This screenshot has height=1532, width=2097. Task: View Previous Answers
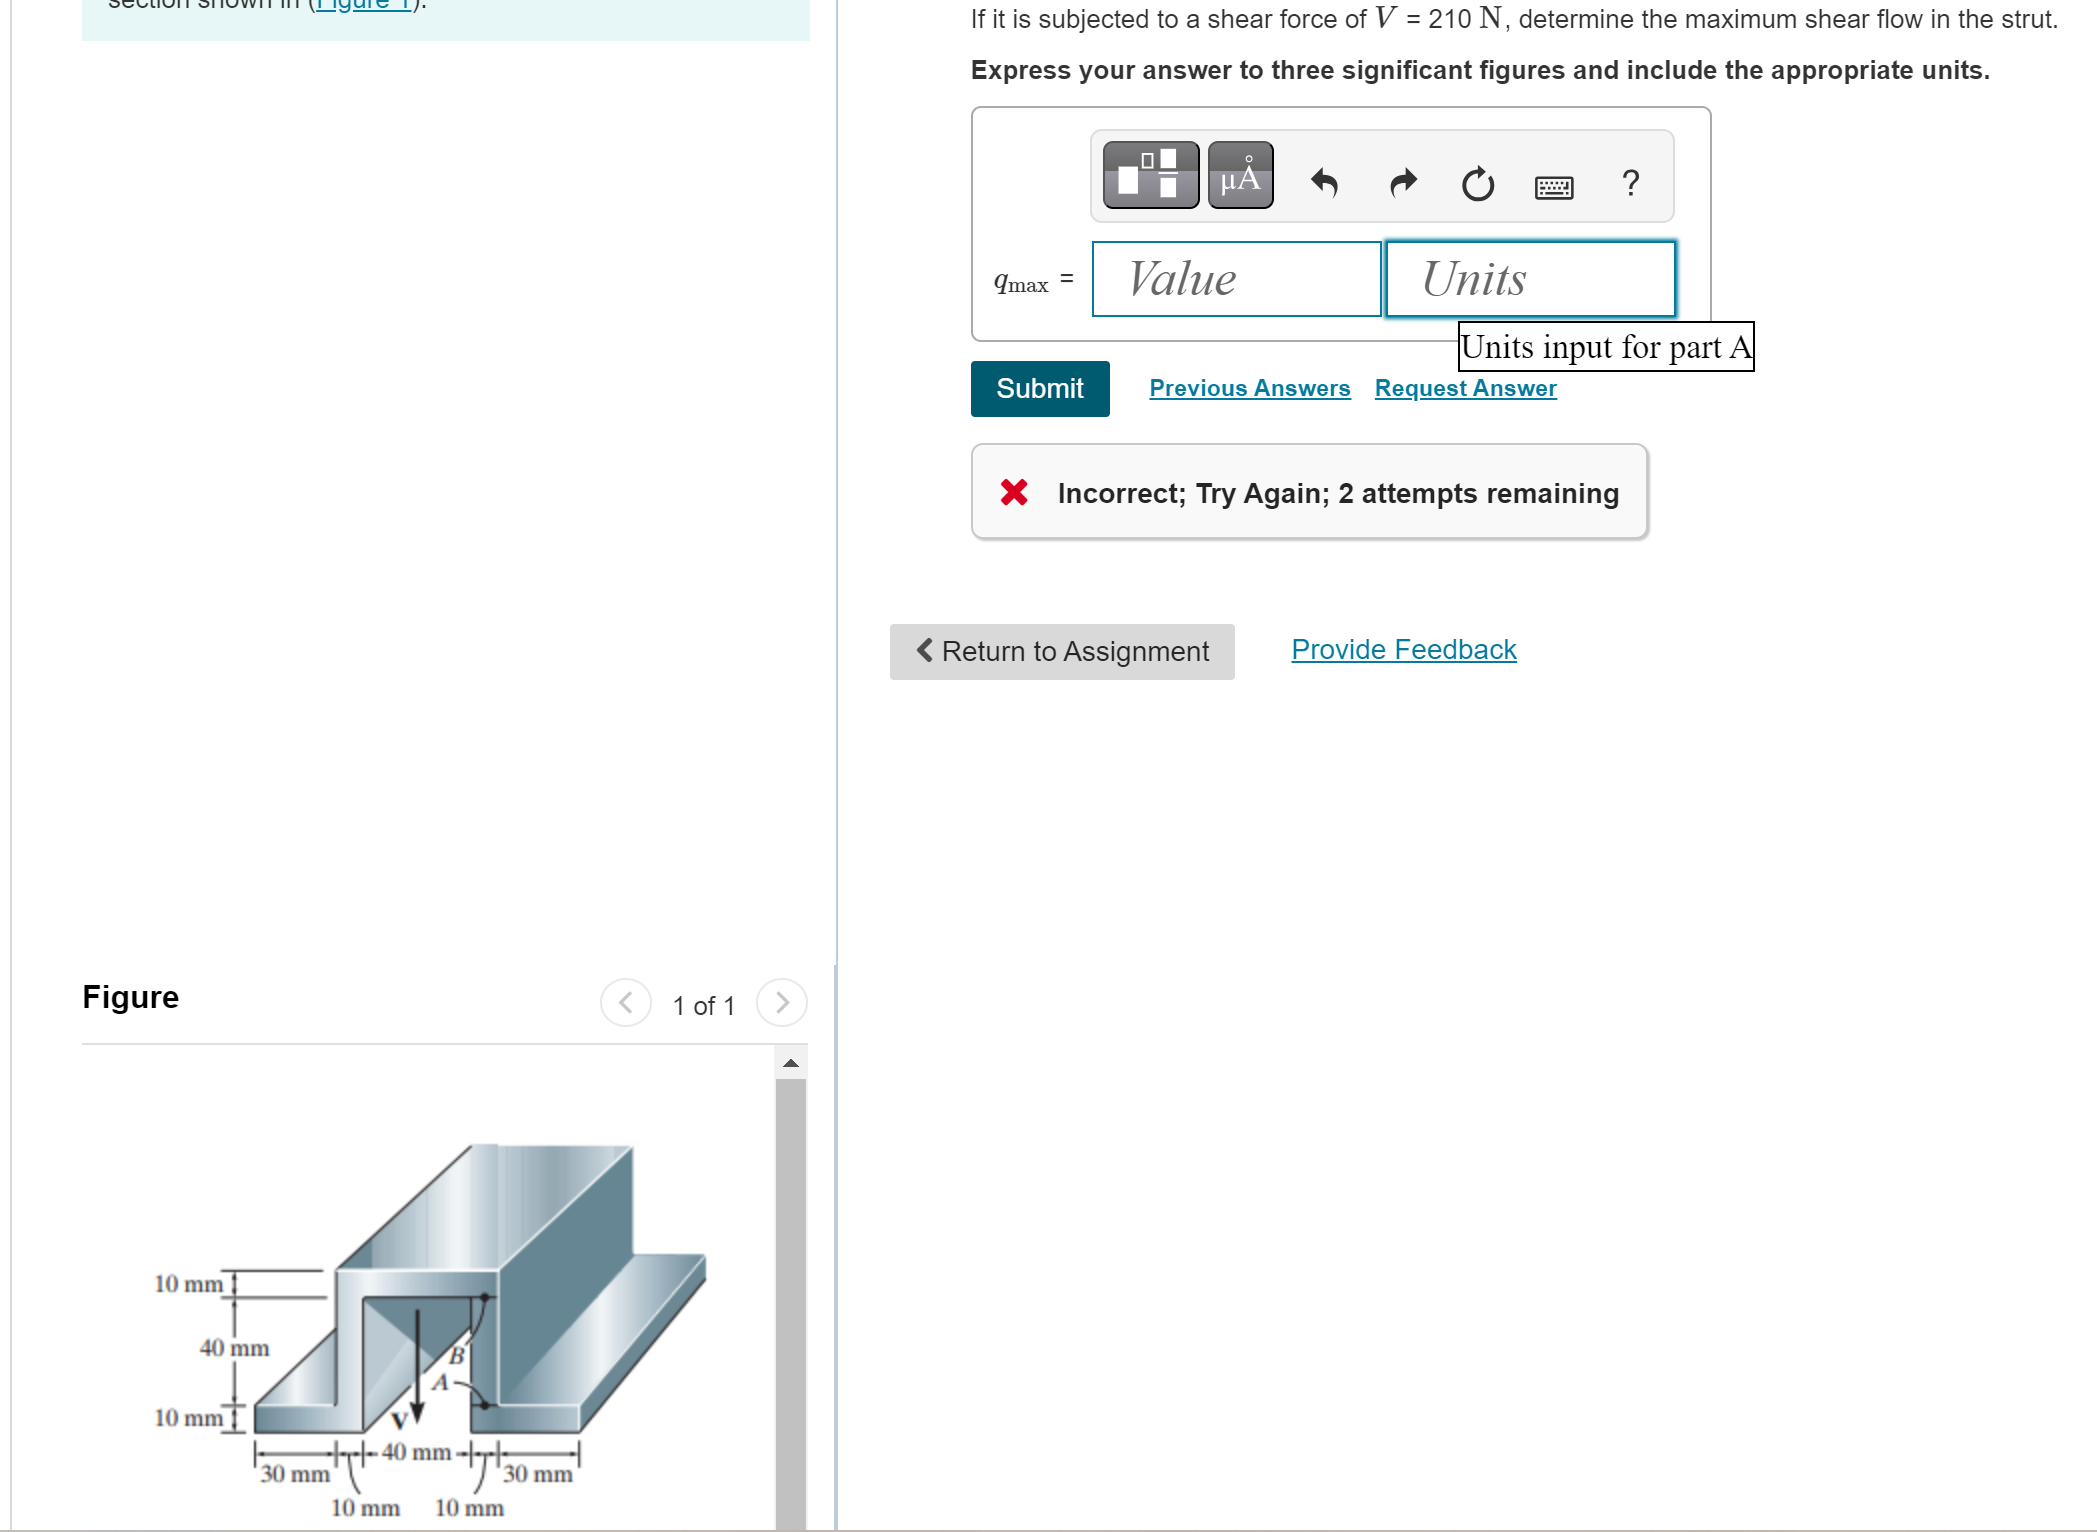(1249, 388)
